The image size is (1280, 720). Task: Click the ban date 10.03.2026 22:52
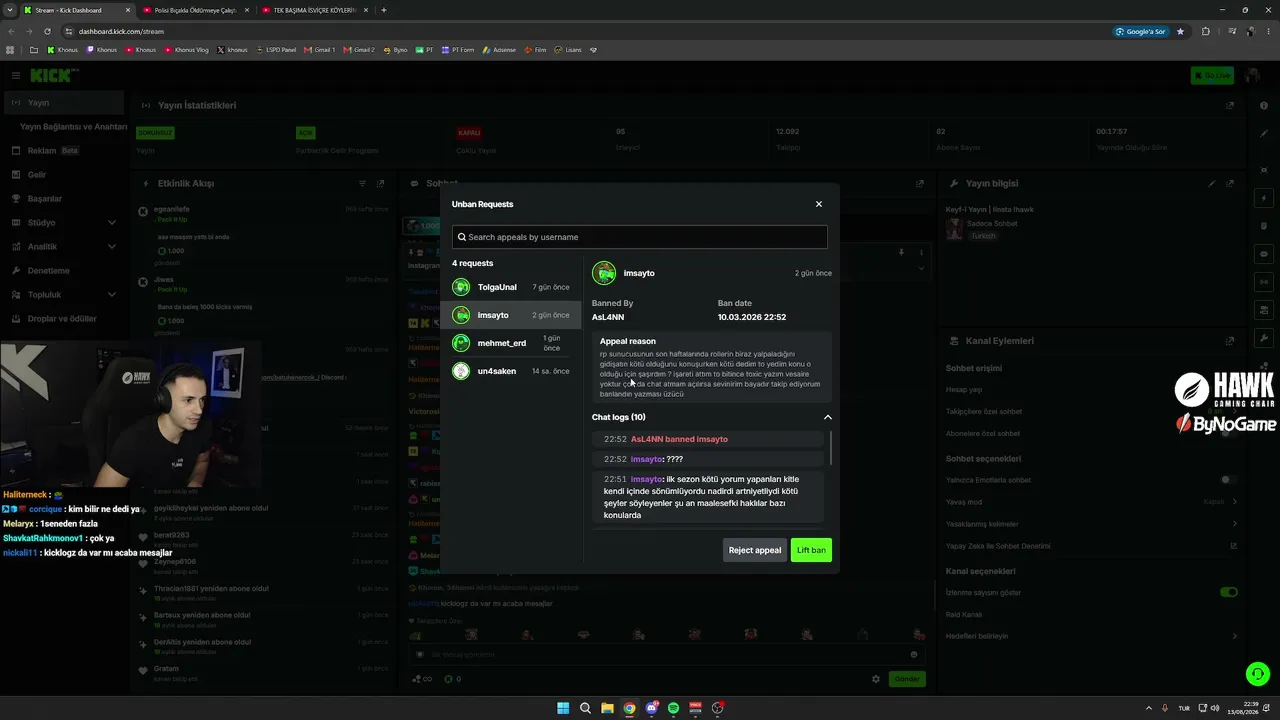pos(752,317)
